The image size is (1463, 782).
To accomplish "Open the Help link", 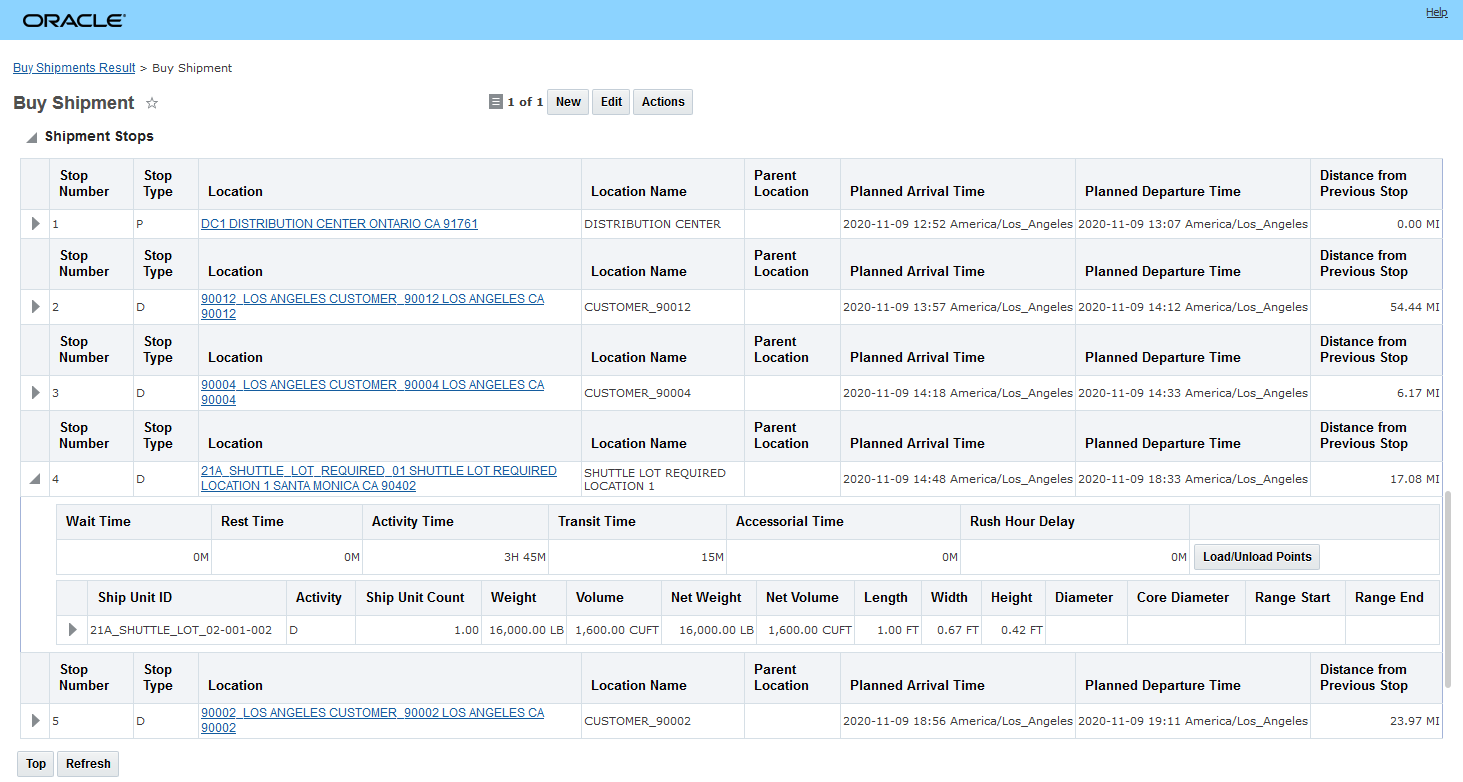I will (1436, 12).
